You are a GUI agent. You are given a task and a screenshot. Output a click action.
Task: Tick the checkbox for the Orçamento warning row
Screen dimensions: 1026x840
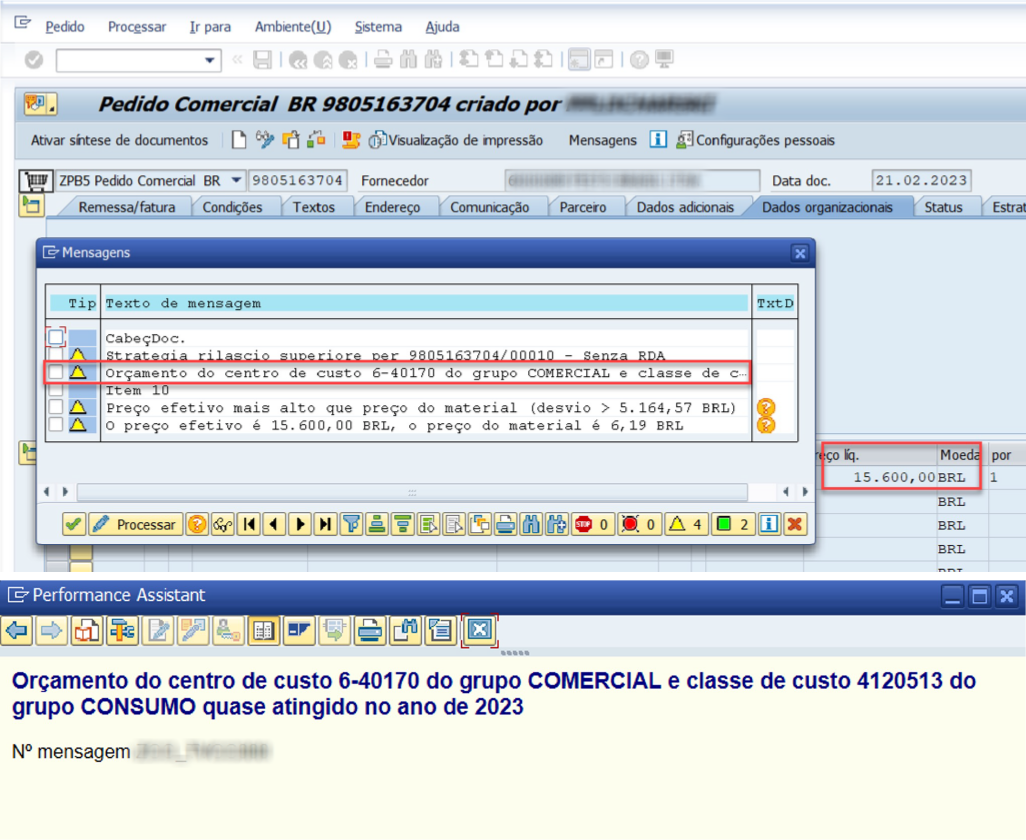click(56, 372)
